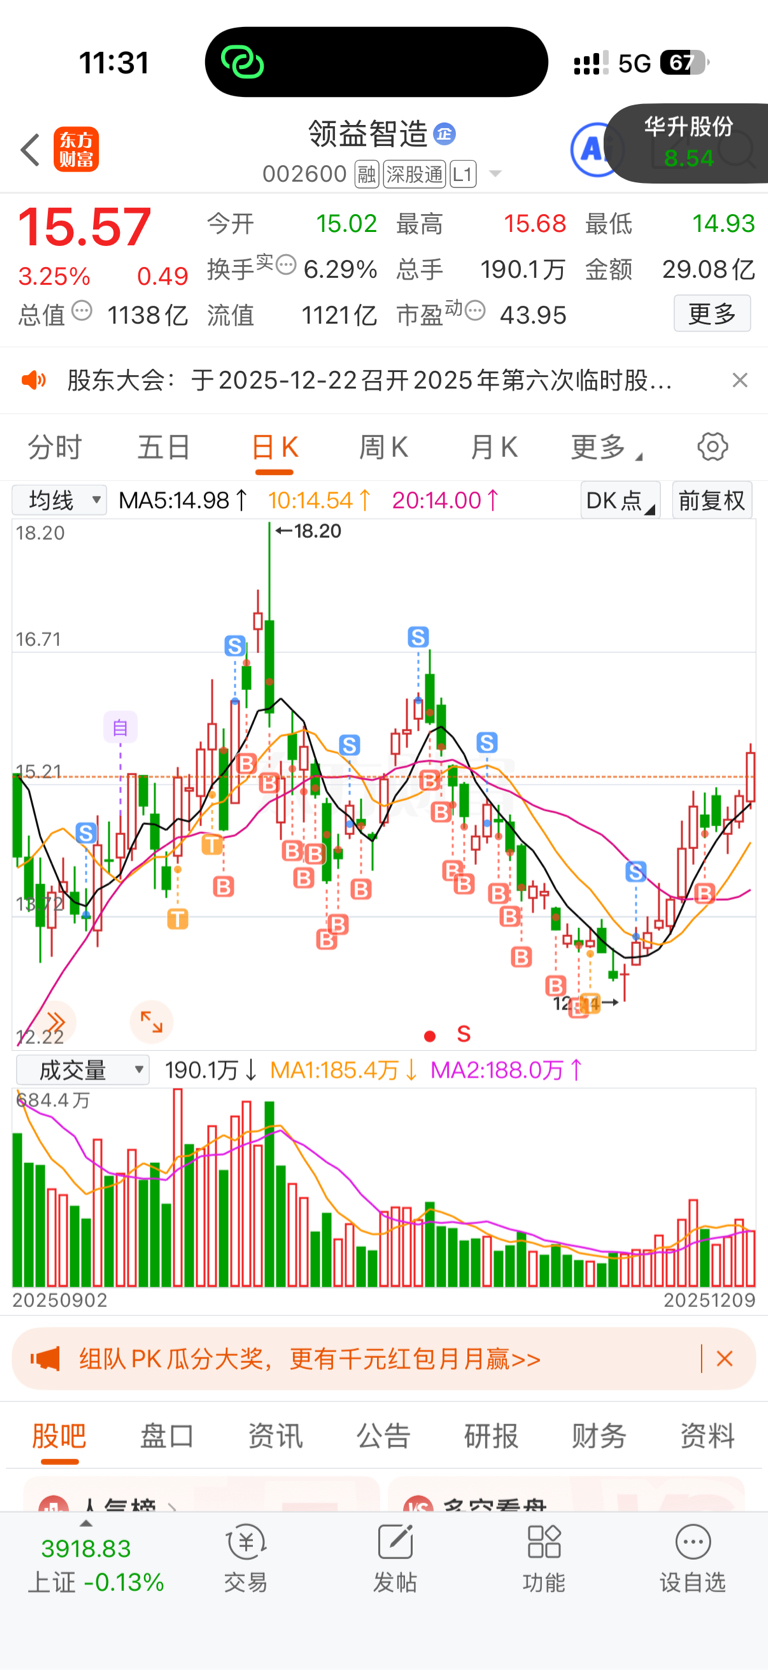The height and width of the screenshot is (1670, 768).
Task: Read the 股东大会 announcement text
Action: coord(369,380)
